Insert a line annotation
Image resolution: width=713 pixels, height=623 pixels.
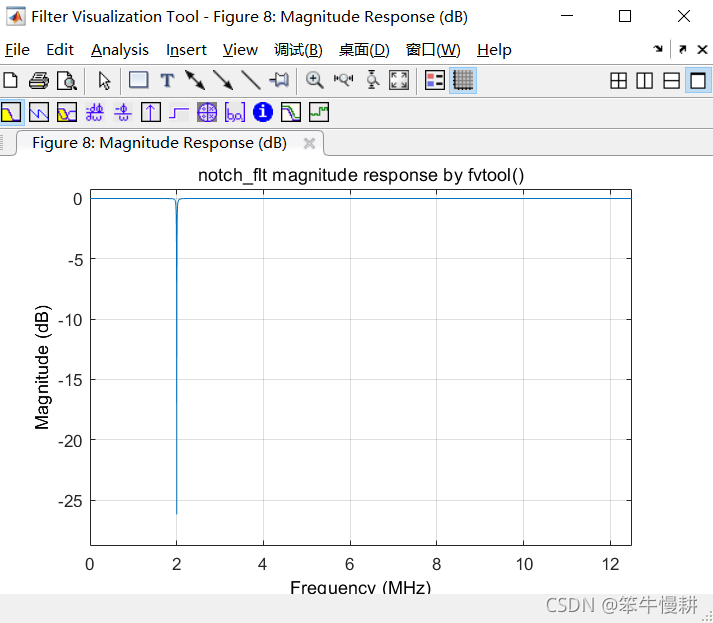[x=251, y=80]
